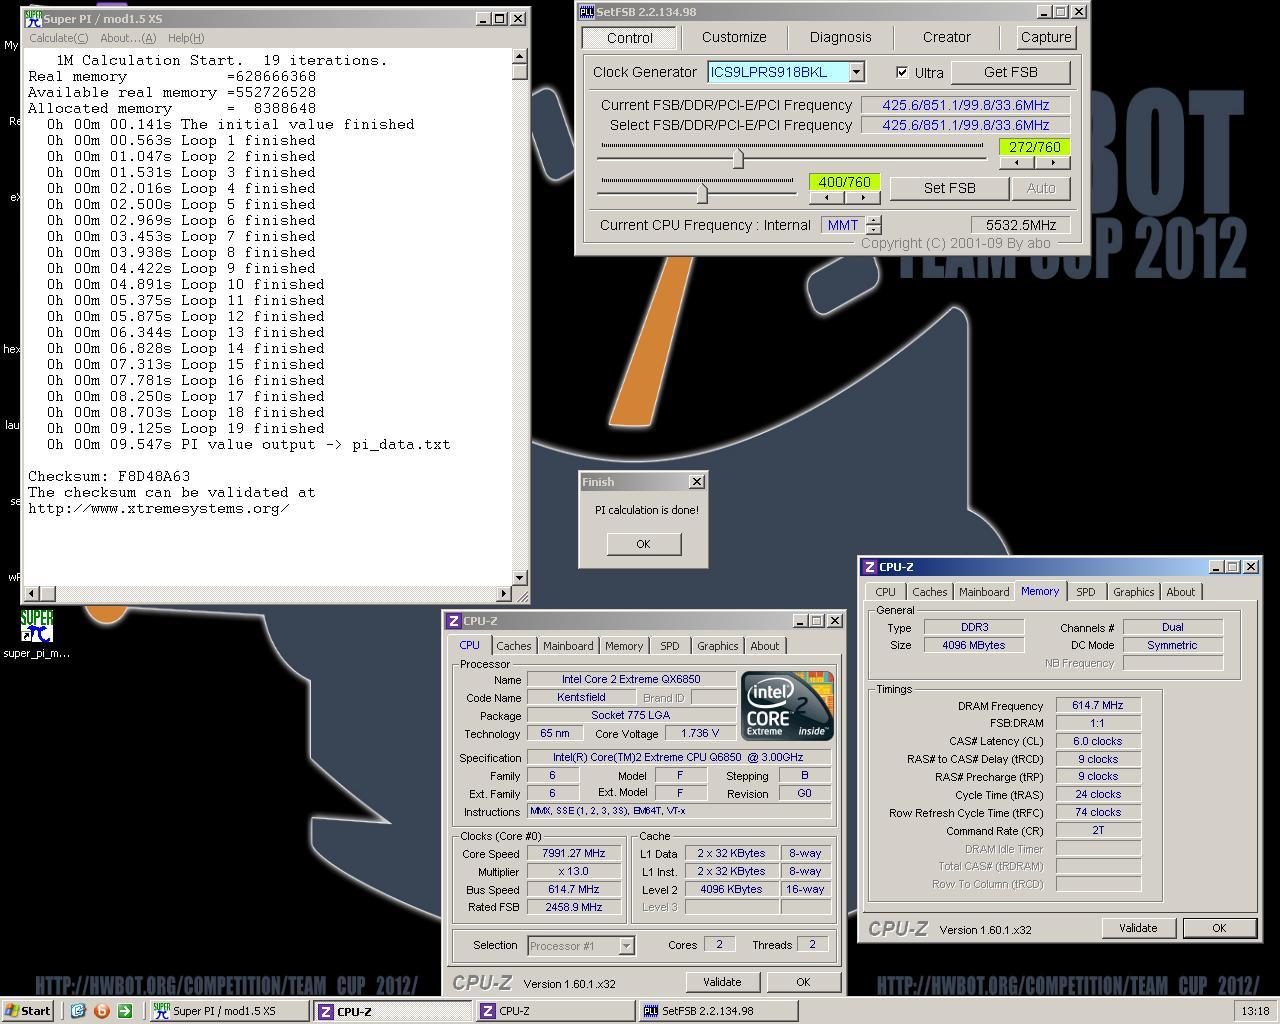Click the Get FSB button
Image resolution: width=1280 pixels, height=1024 pixels.
pyautogui.click(x=1010, y=72)
